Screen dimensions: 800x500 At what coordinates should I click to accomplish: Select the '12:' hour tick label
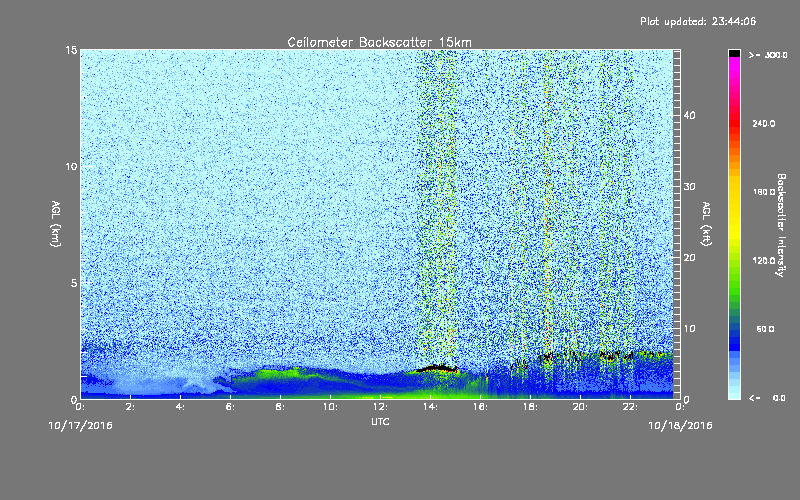pos(381,407)
